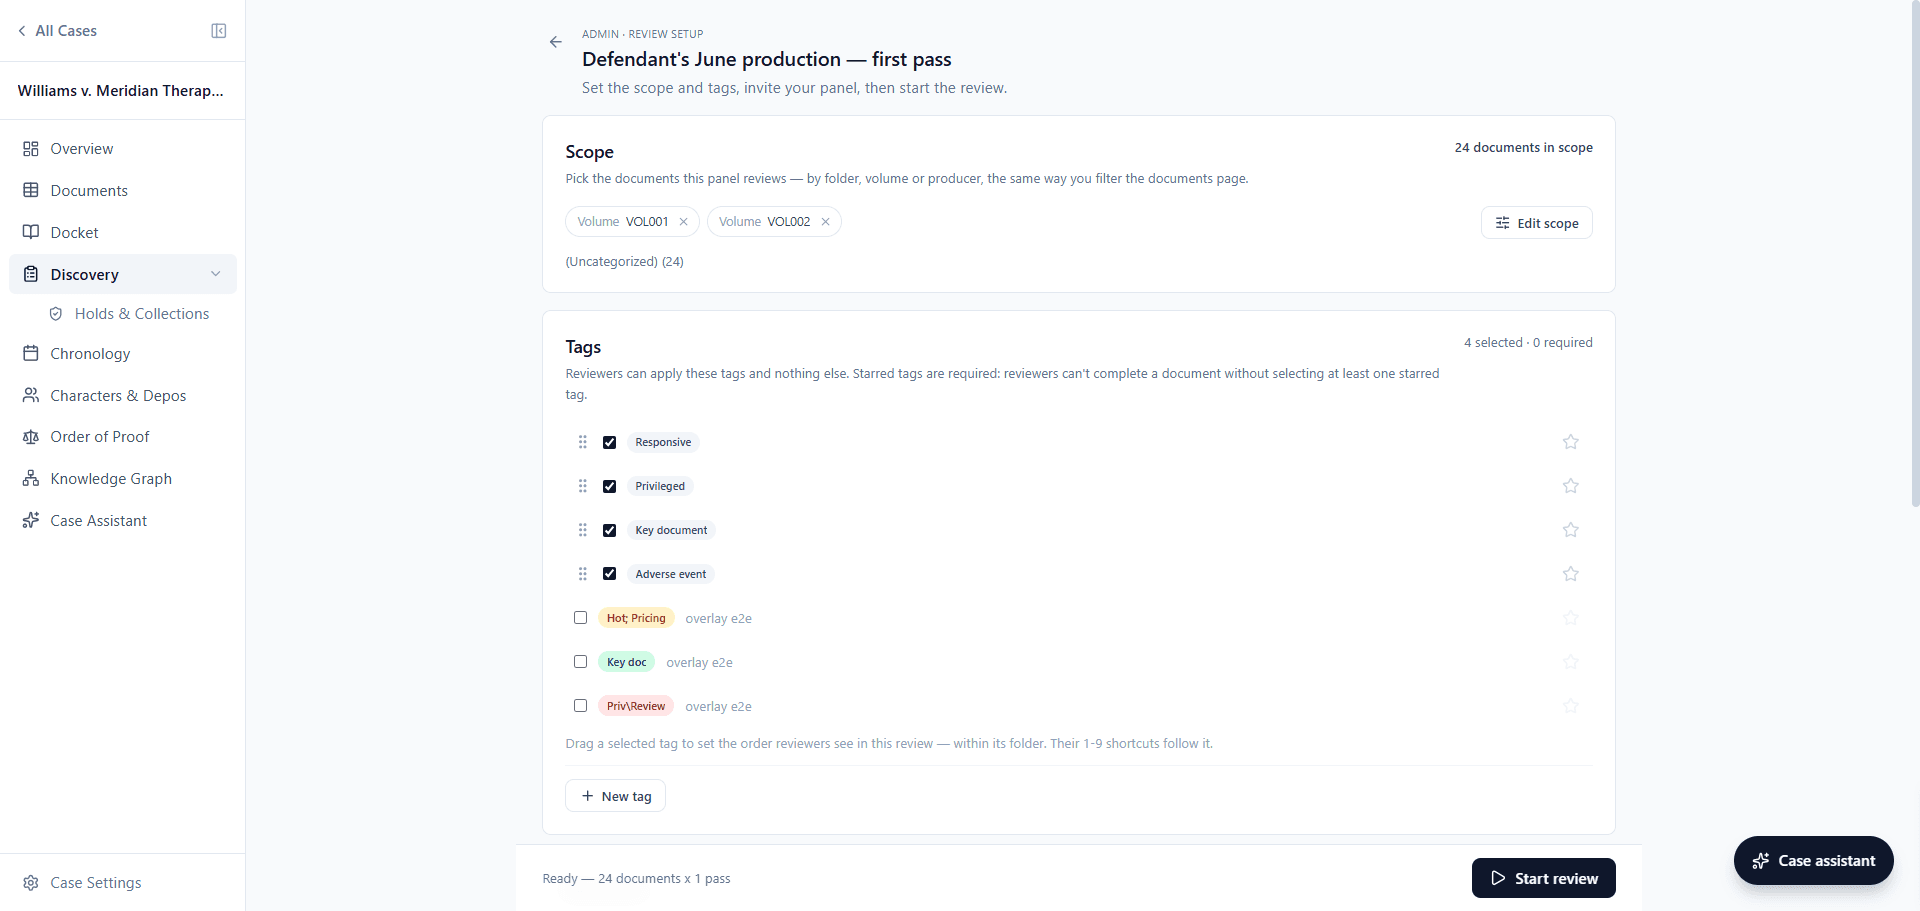Star the Privileged tag as required
Viewport: 1920px width, 911px height.
(x=1571, y=486)
